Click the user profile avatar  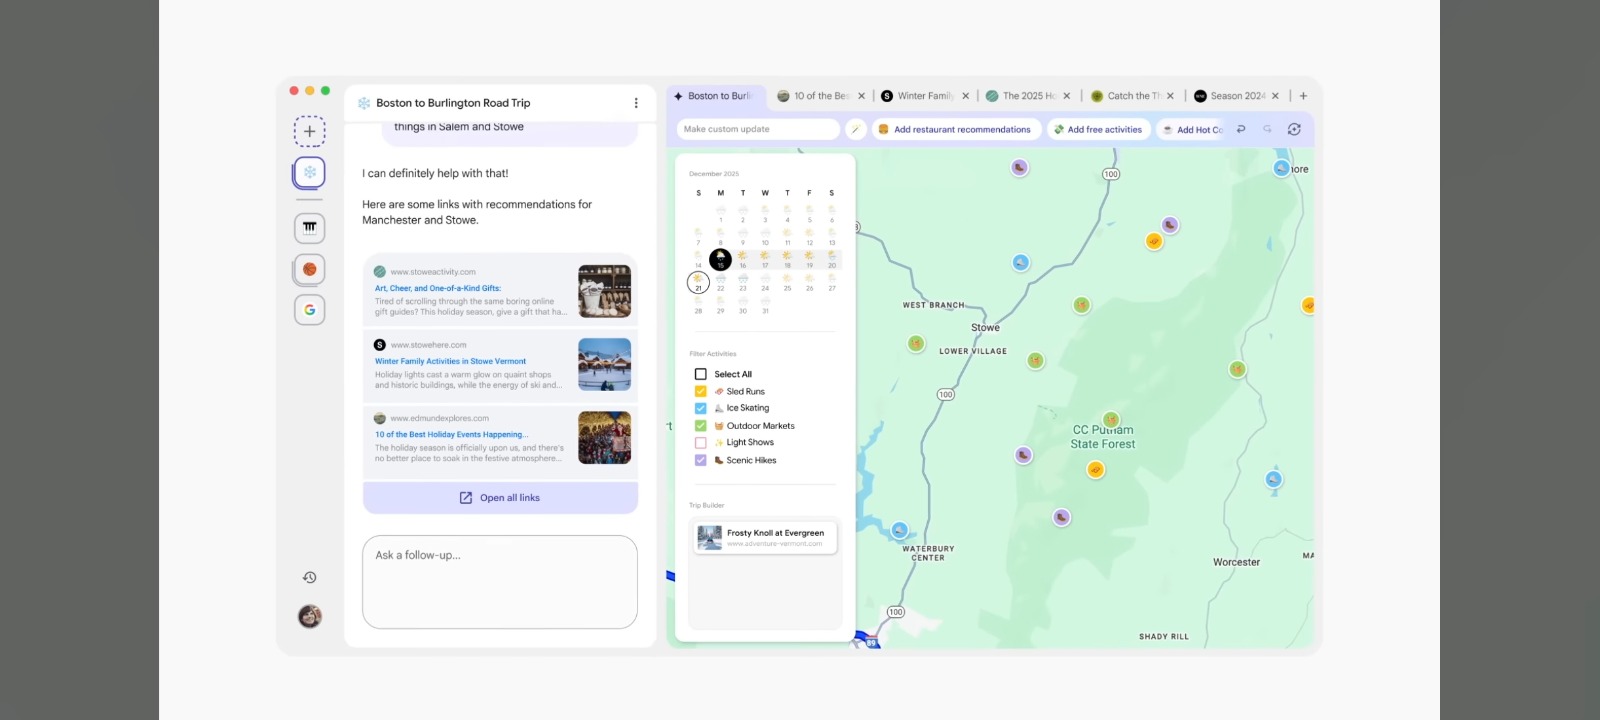pyautogui.click(x=310, y=616)
